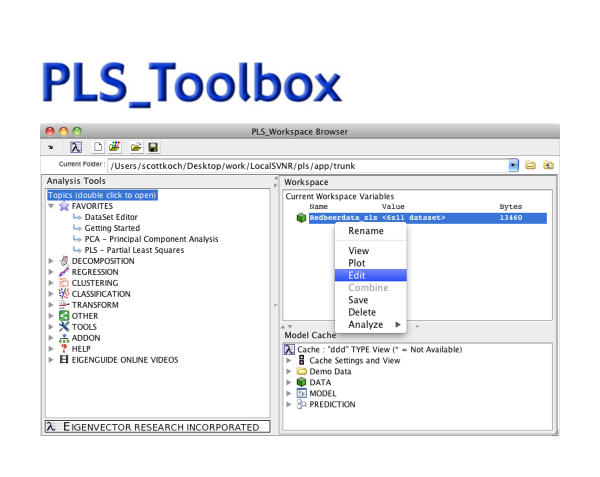Viewport: 600px width, 477px height.
Task: Click the green DATA cube icon in Model Cache
Action: [x=302, y=382]
